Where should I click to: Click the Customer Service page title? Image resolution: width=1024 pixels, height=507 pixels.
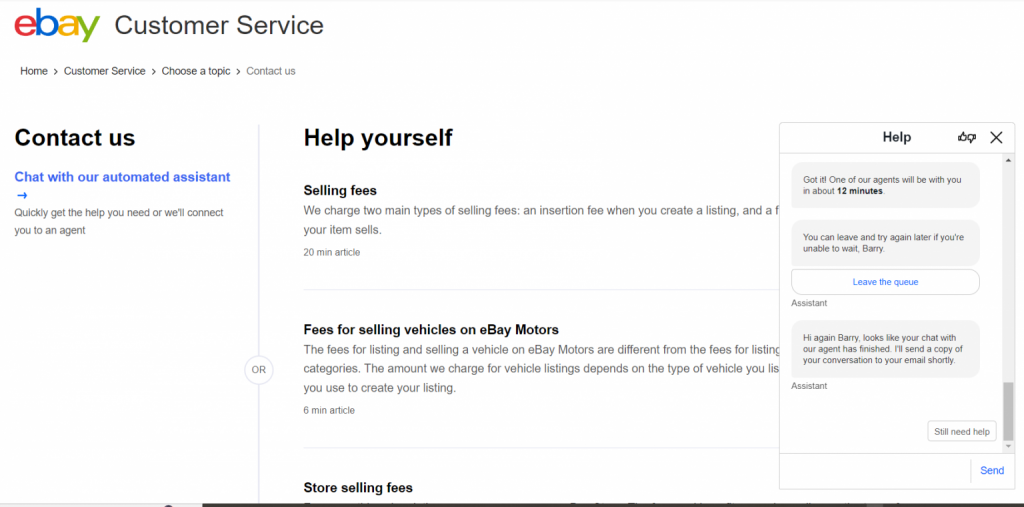(219, 25)
